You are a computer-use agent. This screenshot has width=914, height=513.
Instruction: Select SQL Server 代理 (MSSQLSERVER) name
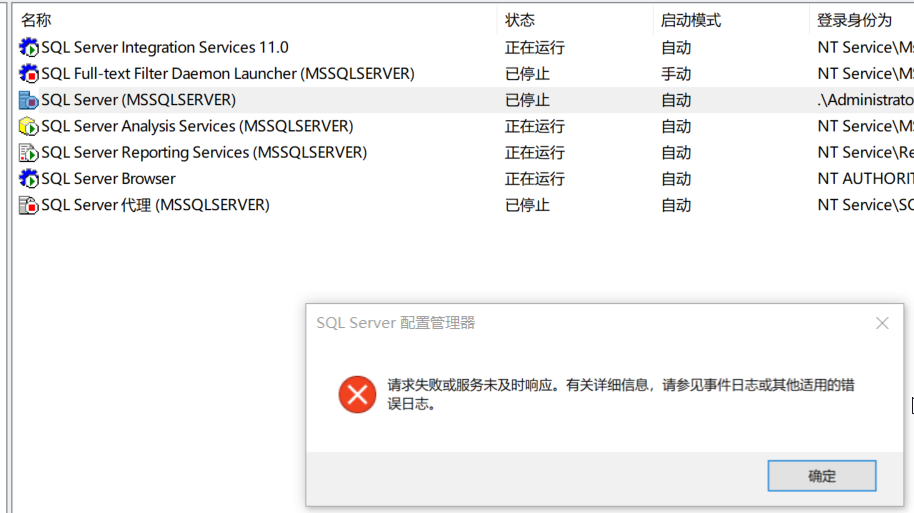[x=156, y=205]
